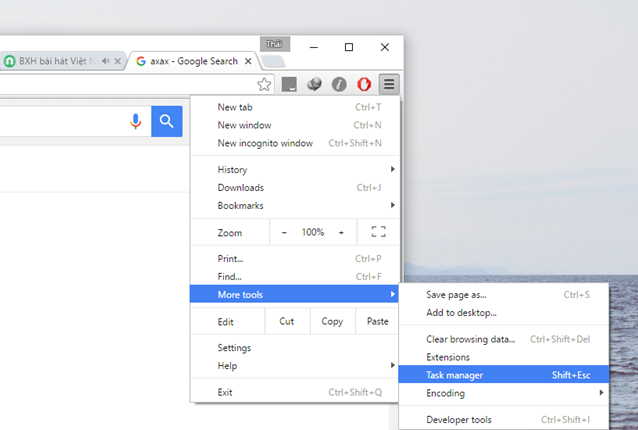Close the BXH bài hát Việt tab
This screenshot has height=430, width=638.
(118, 61)
